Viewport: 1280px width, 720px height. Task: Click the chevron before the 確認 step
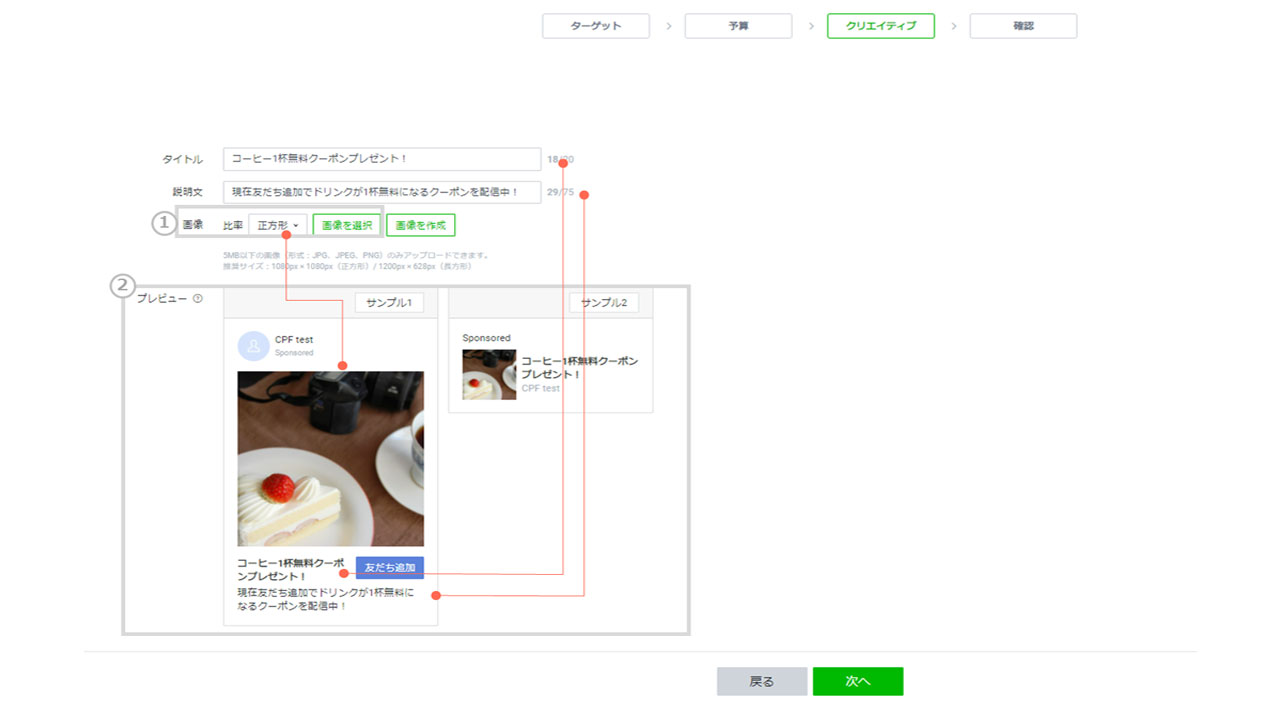coord(953,26)
